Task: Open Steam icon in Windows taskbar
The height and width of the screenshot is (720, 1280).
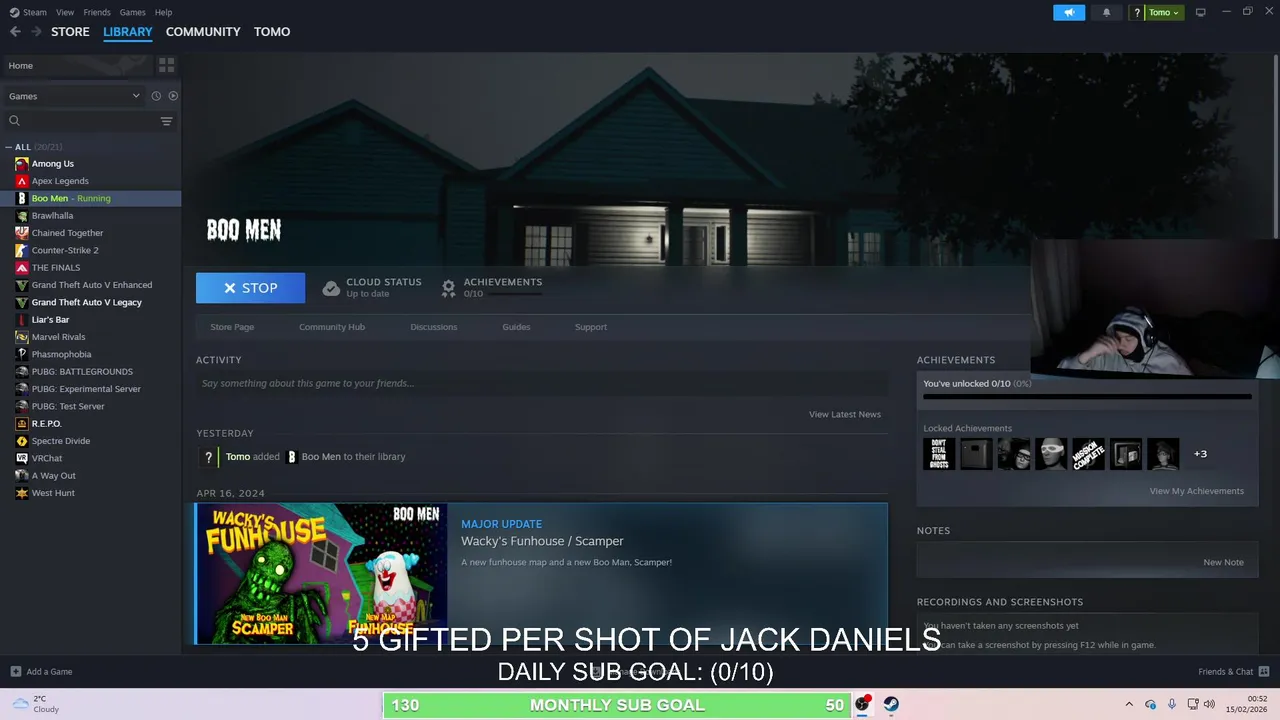Action: (891, 704)
